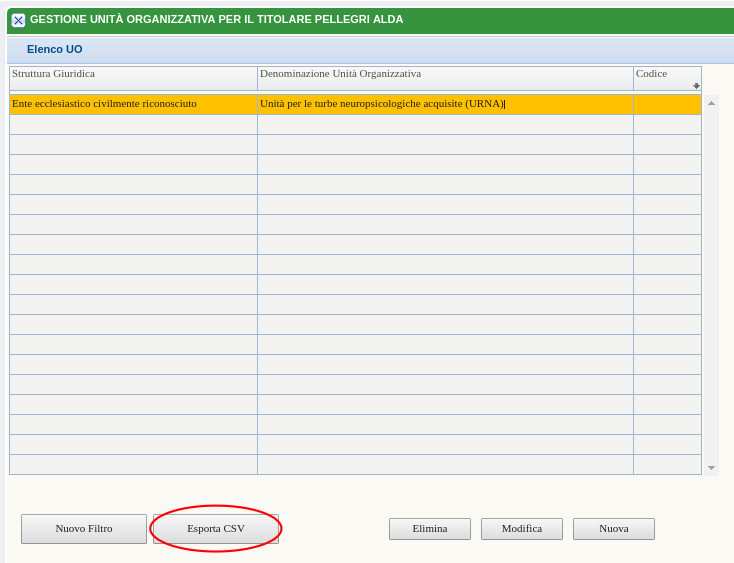Image resolution: width=734 pixels, height=563 pixels.
Task: Click the Codice cell of the highlighted row
Action: [667, 104]
